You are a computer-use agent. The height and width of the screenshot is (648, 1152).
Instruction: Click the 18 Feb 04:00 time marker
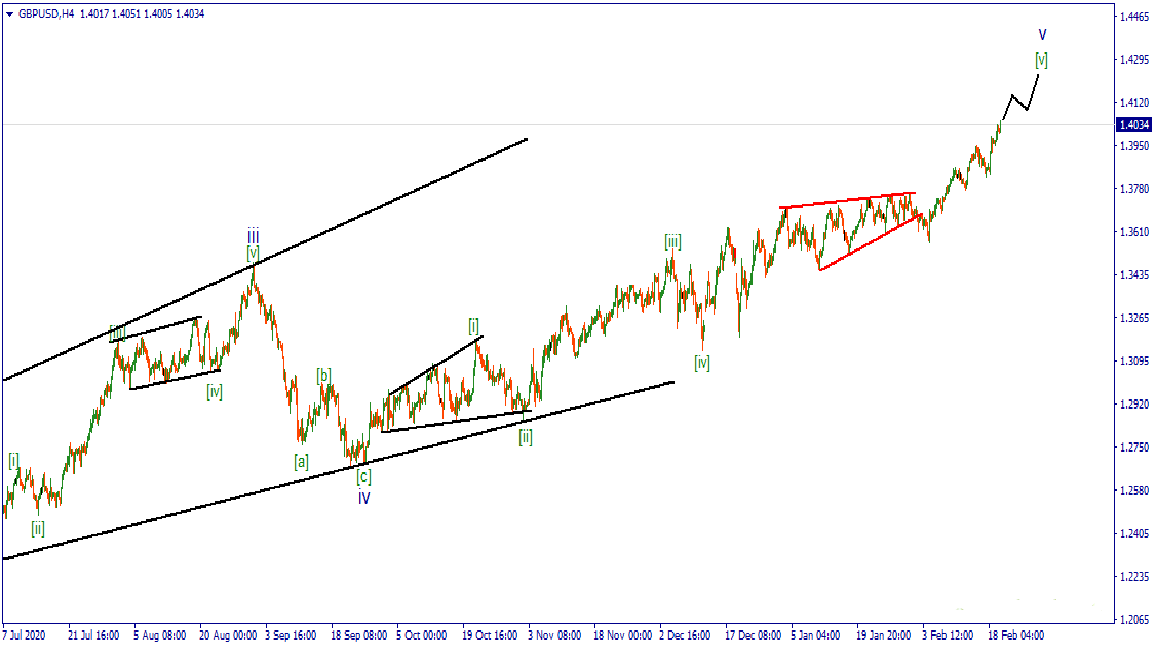[1016, 635]
